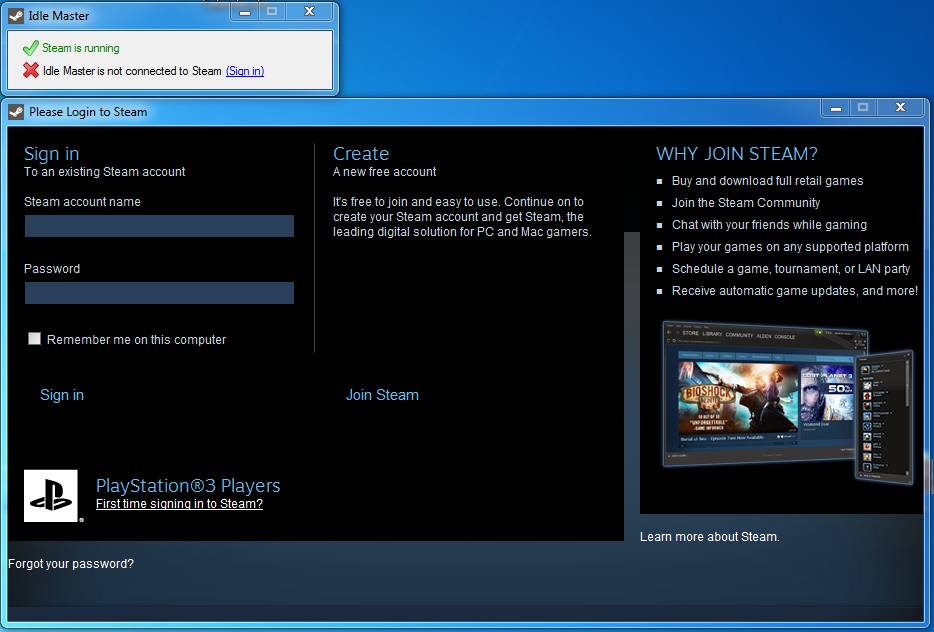The height and width of the screenshot is (632, 934).
Task: Enable Remember me on this computer checkbox
Action: pyautogui.click(x=35, y=339)
